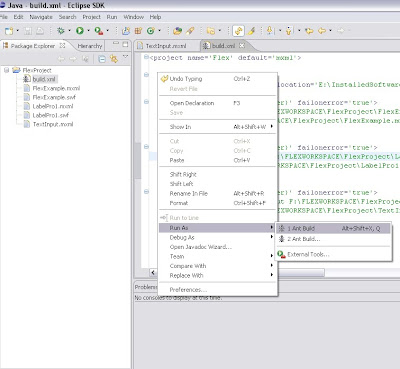Open the Navigate menu
This screenshot has width=400, height=369.
click(41, 17)
